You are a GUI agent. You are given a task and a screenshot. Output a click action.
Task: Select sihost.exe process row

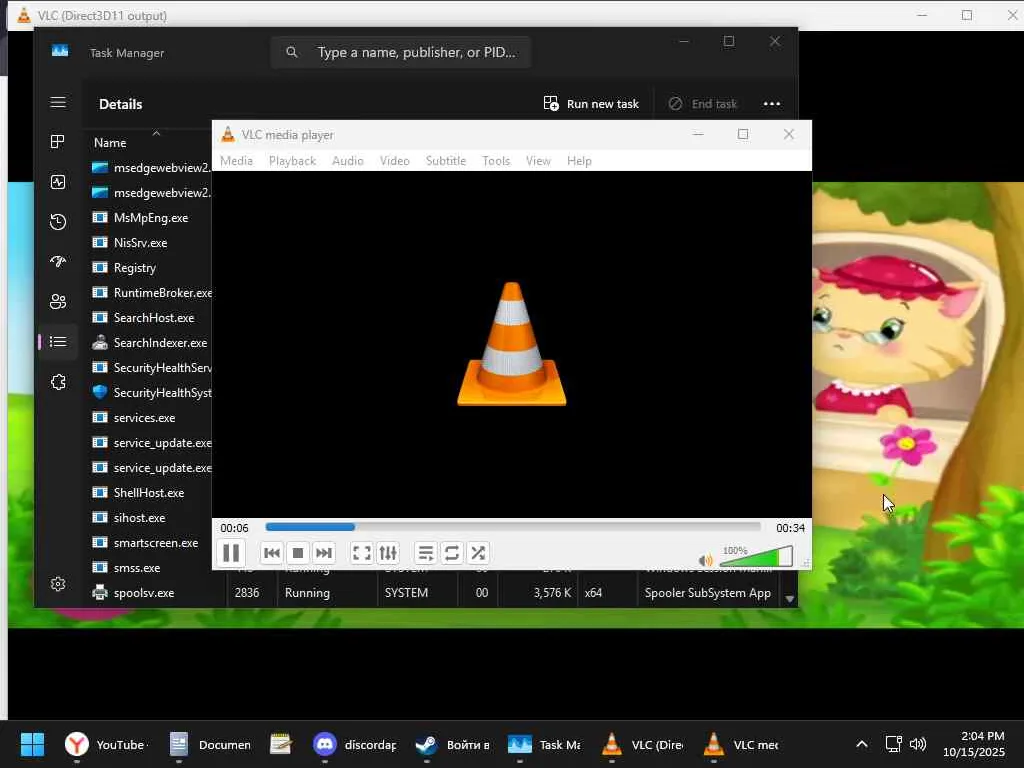point(150,517)
